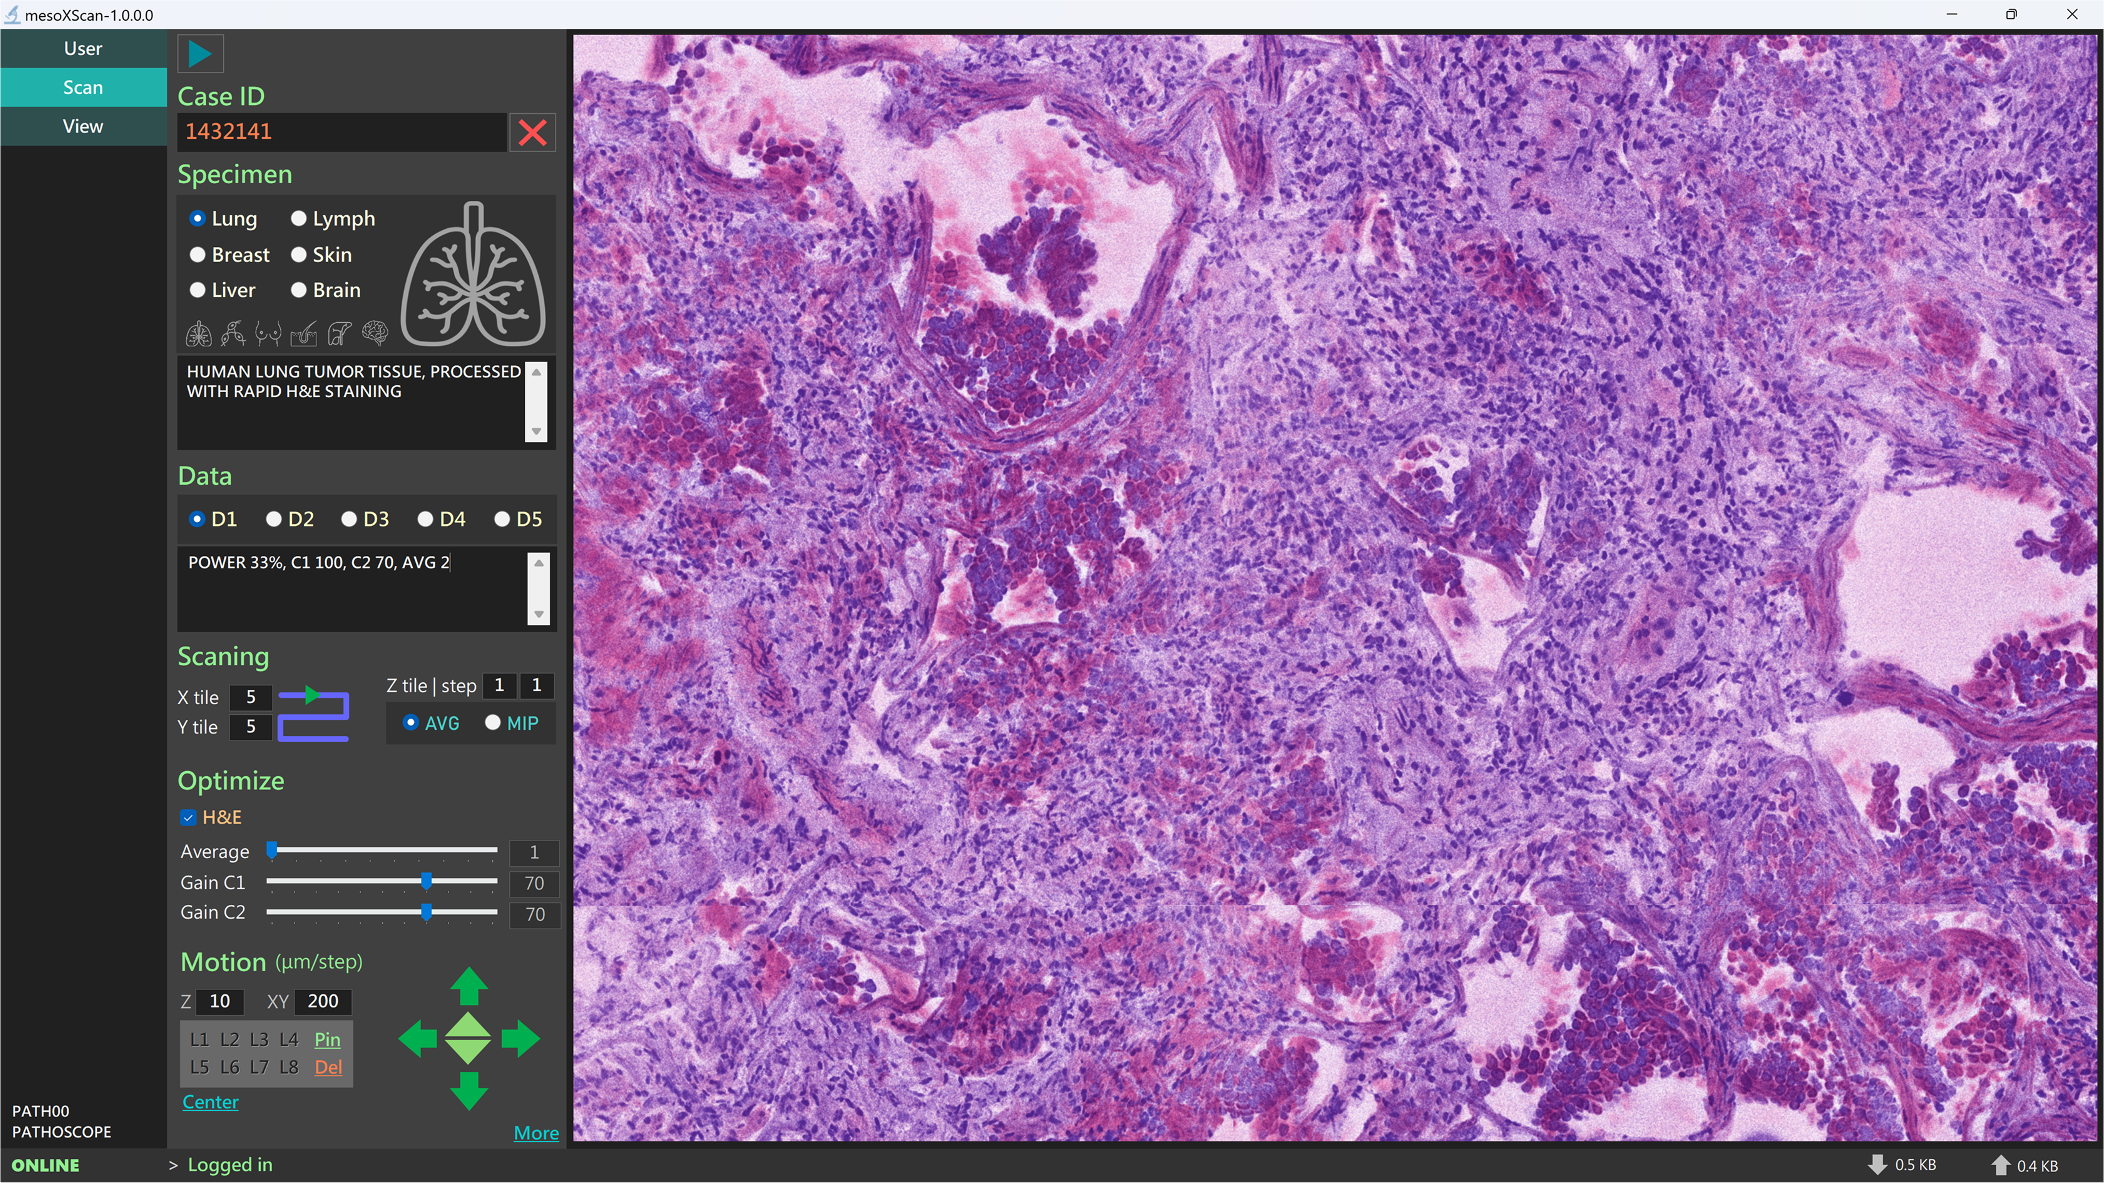Select saved location L6
Screen dimensions: 2104x1183
tap(229, 1067)
